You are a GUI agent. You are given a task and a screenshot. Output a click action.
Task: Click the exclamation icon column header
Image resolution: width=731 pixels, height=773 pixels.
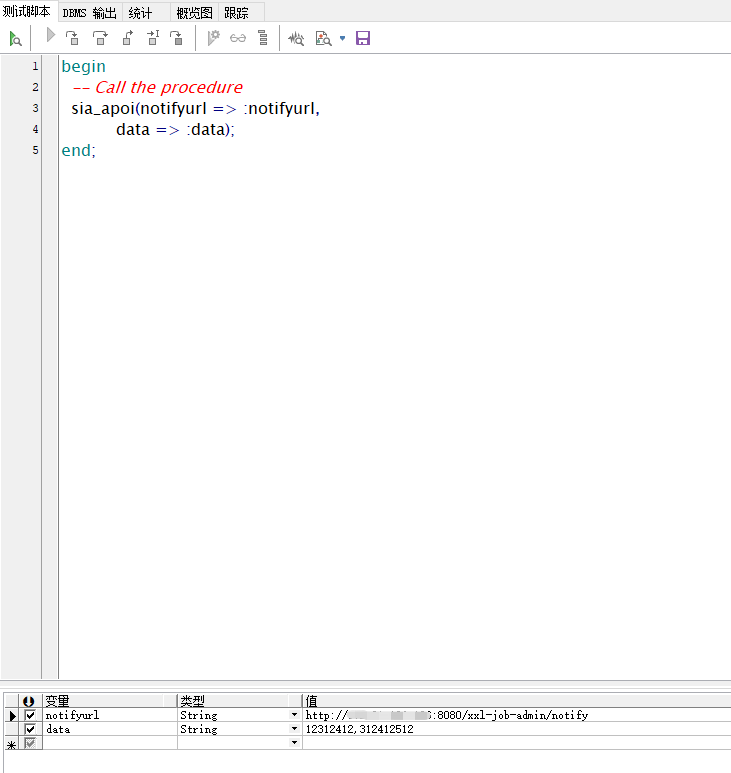(x=29, y=701)
